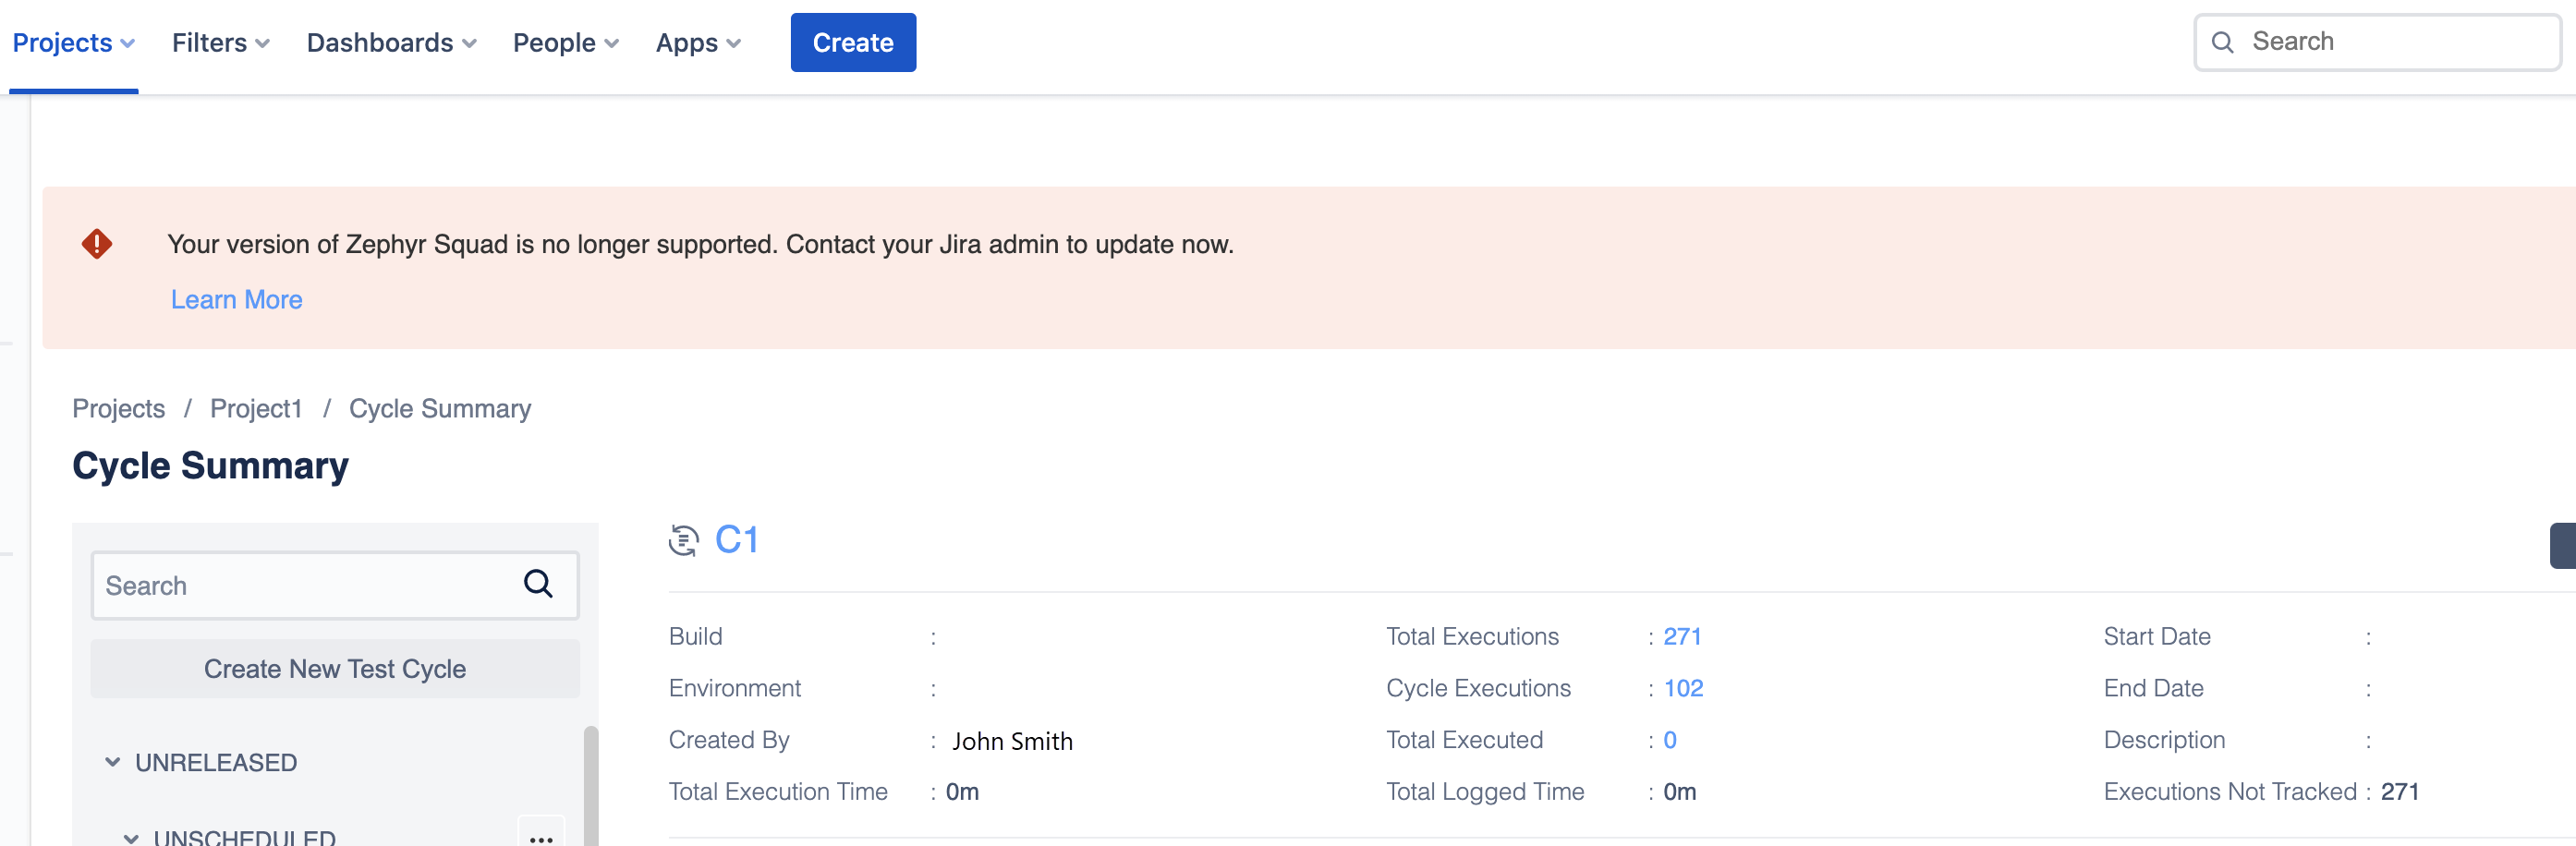Click the blue Create button

coord(852,43)
